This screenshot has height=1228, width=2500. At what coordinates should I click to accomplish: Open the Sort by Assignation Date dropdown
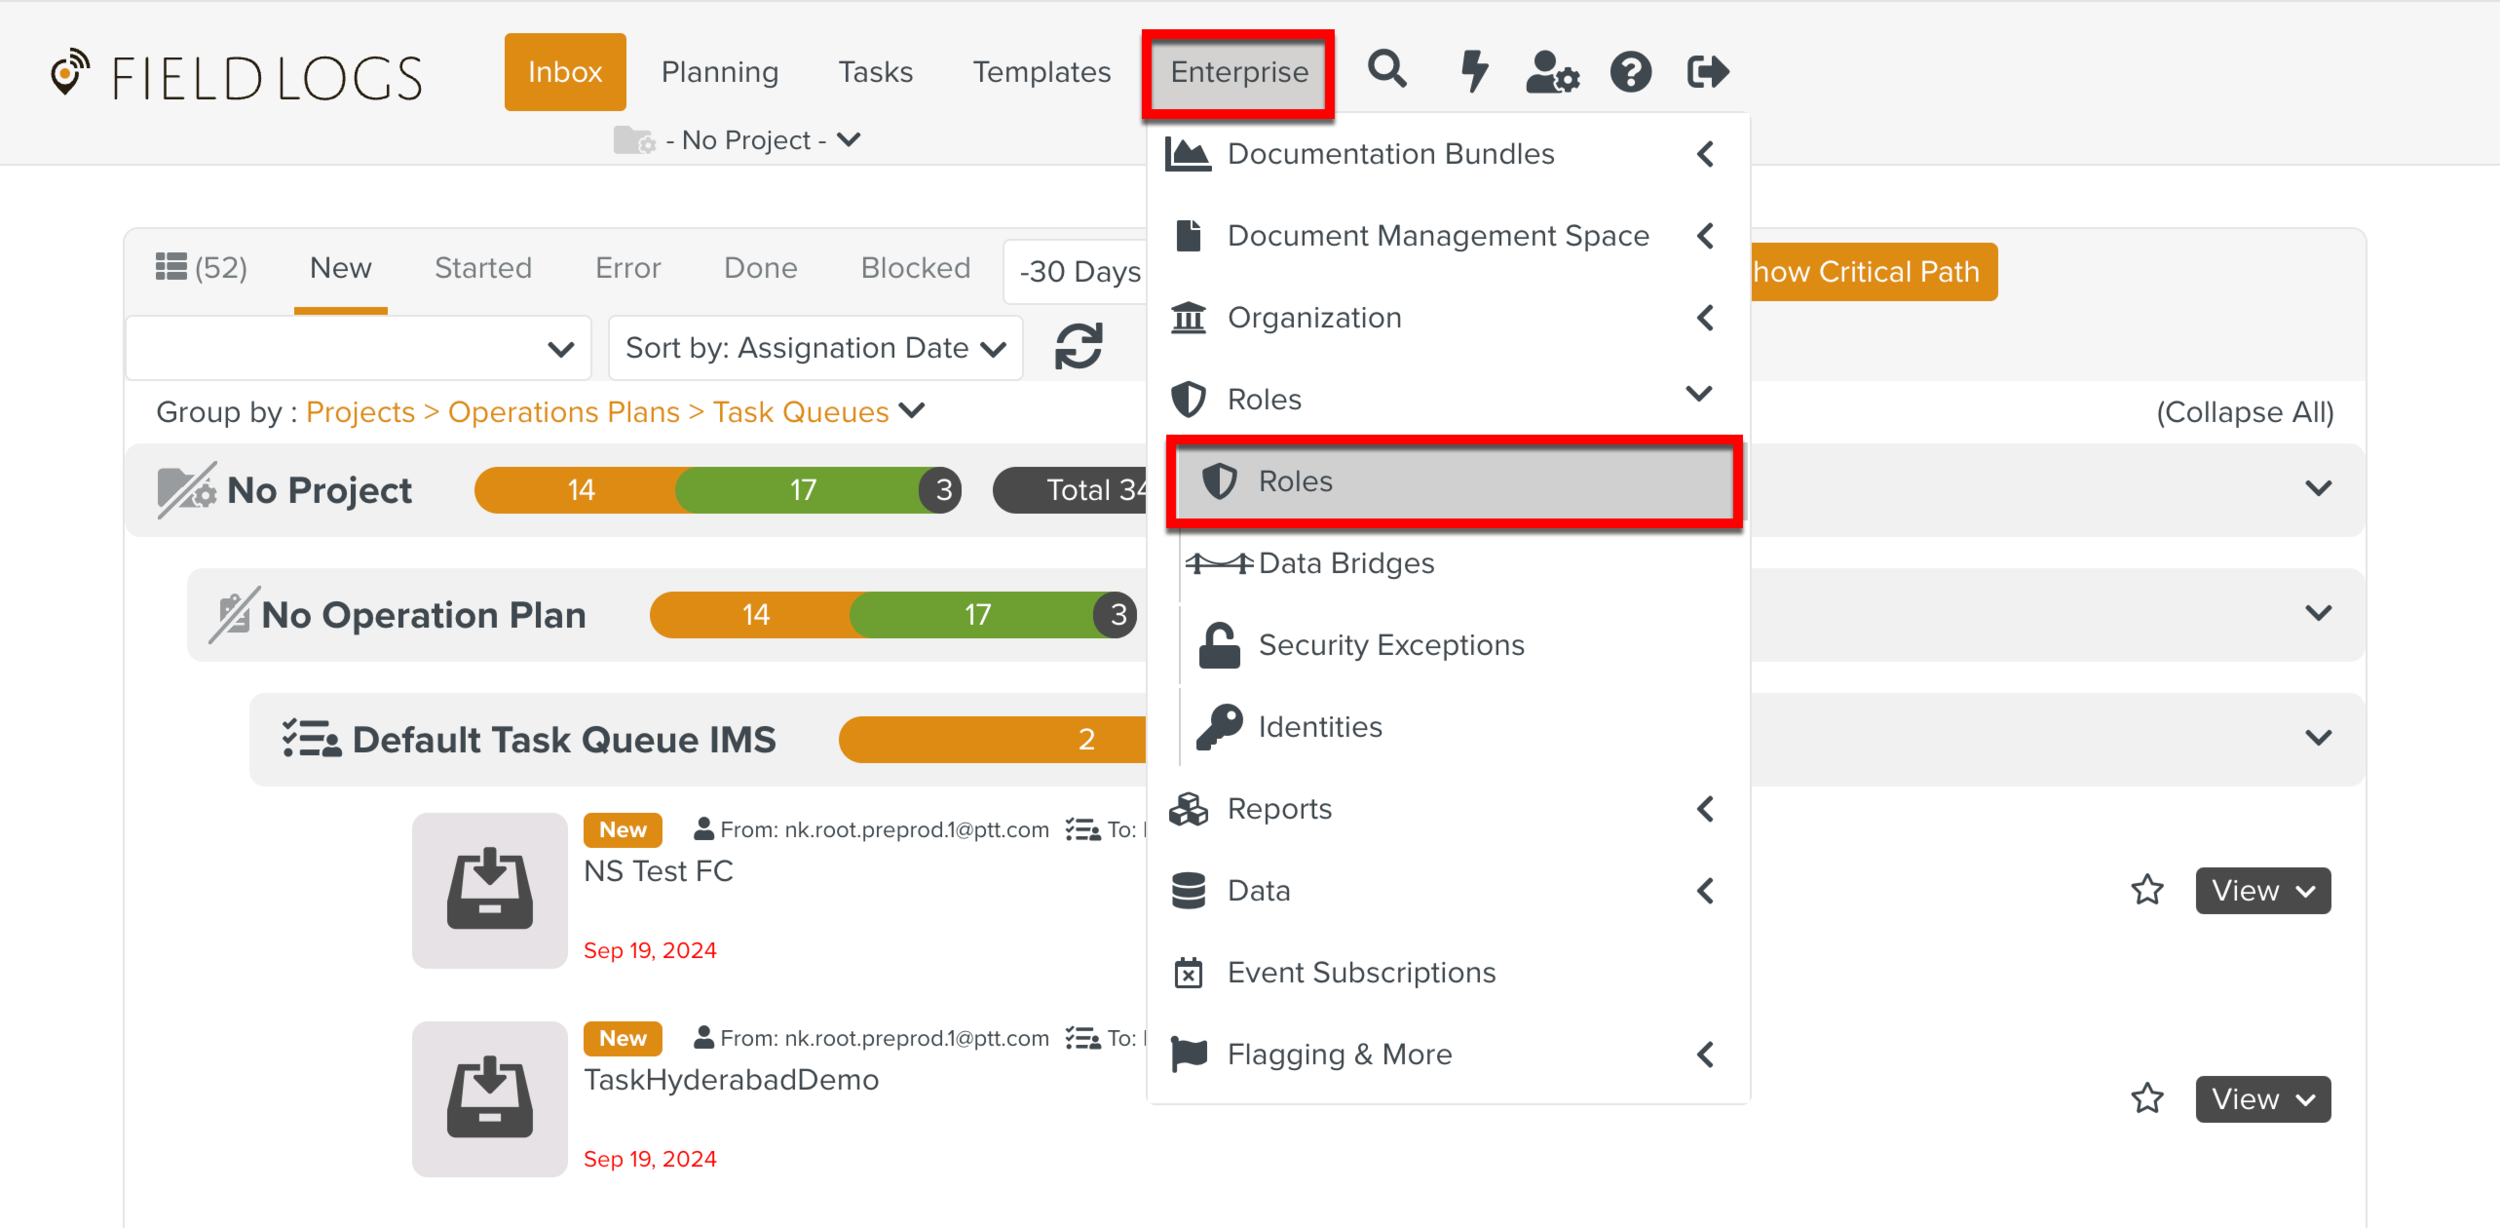click(x=815, y=348)
